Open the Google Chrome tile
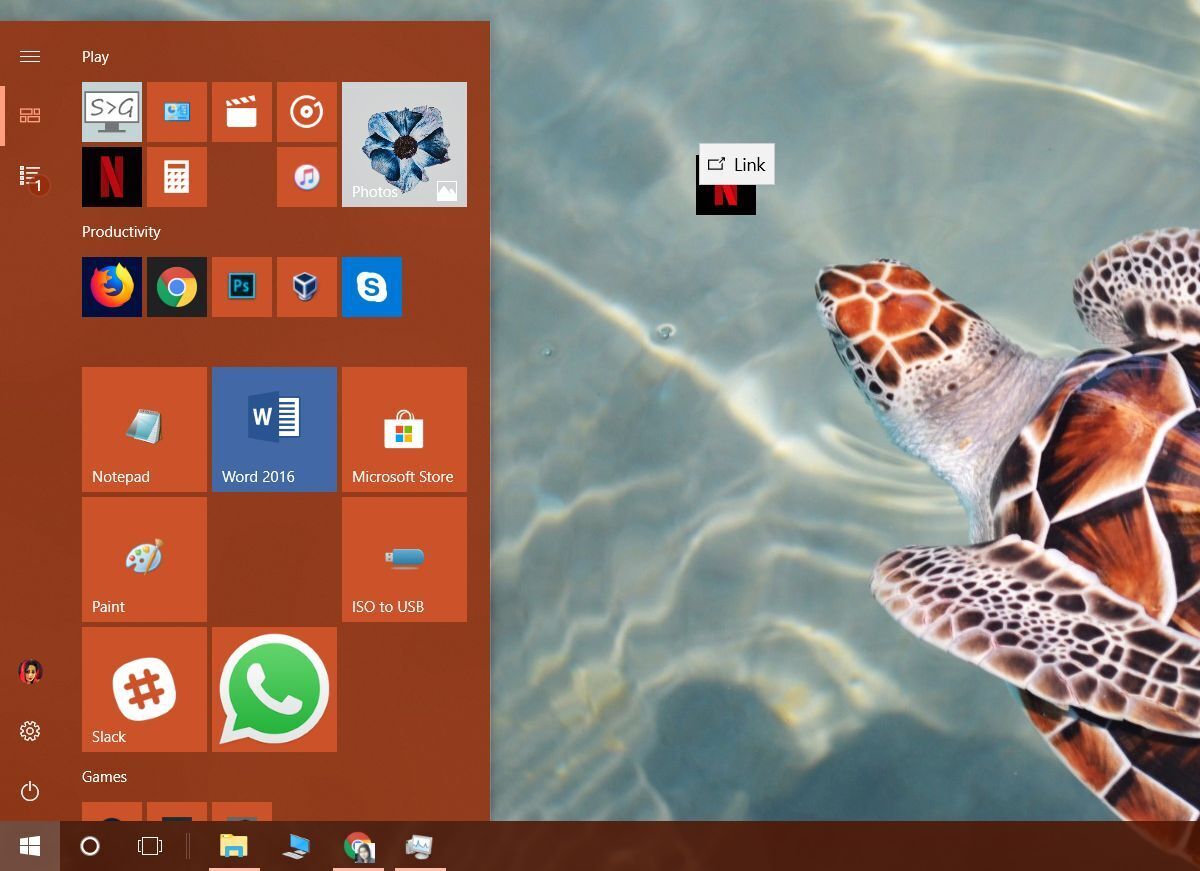 176,287
